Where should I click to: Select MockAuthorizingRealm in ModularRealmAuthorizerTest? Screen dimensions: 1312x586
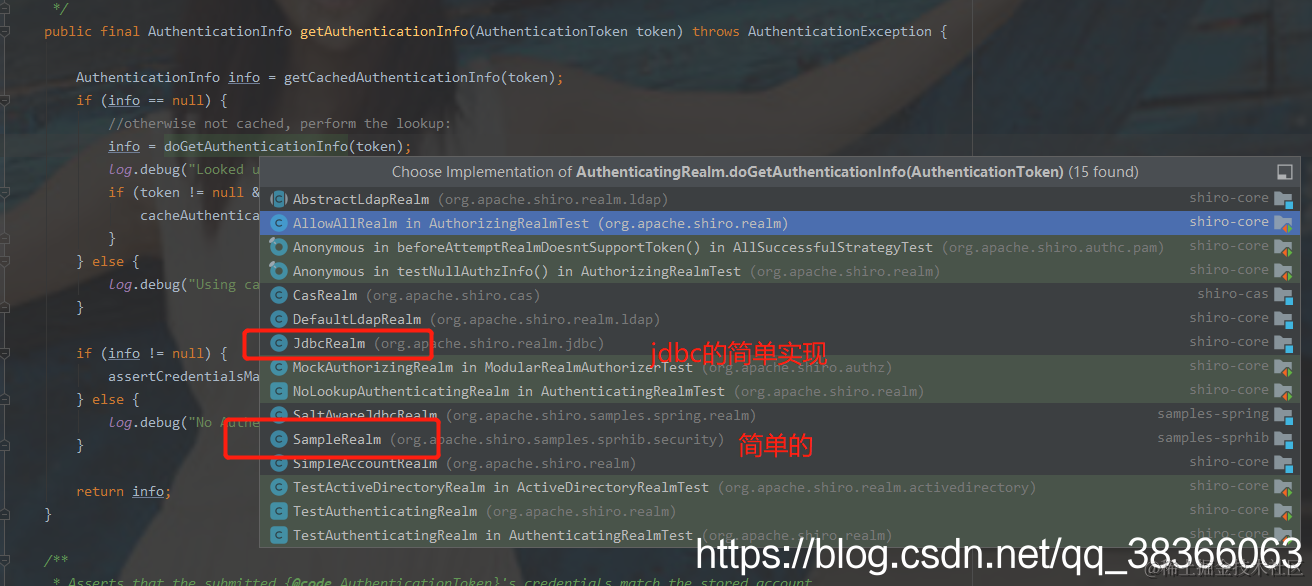[780, 367]
